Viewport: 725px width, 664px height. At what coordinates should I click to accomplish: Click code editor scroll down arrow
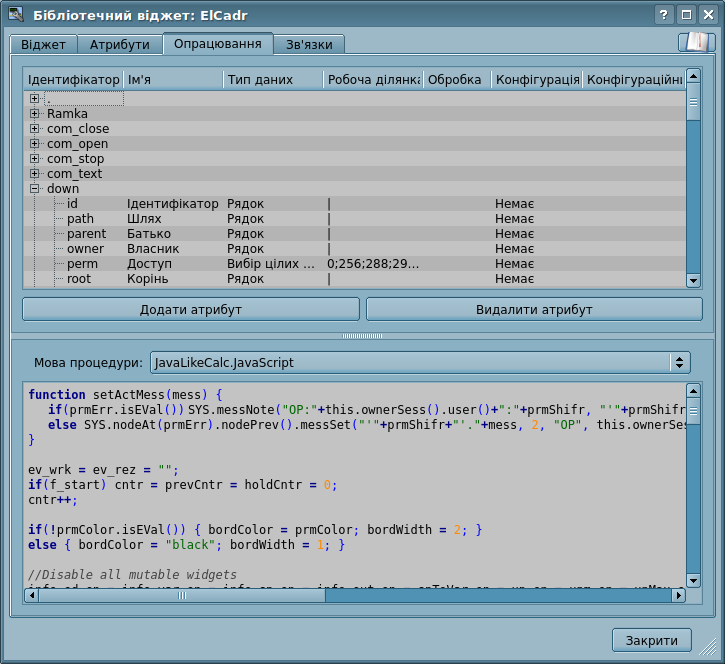[694, 580]
